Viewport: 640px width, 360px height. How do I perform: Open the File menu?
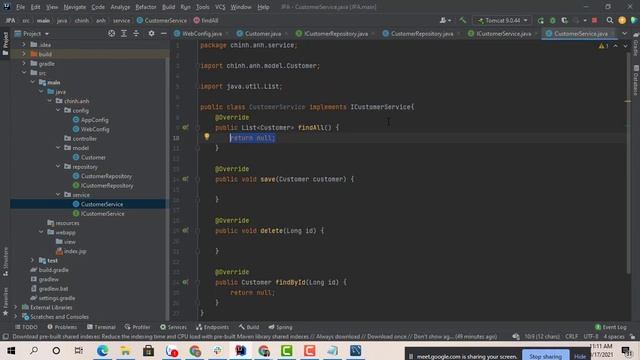[20, 7]
